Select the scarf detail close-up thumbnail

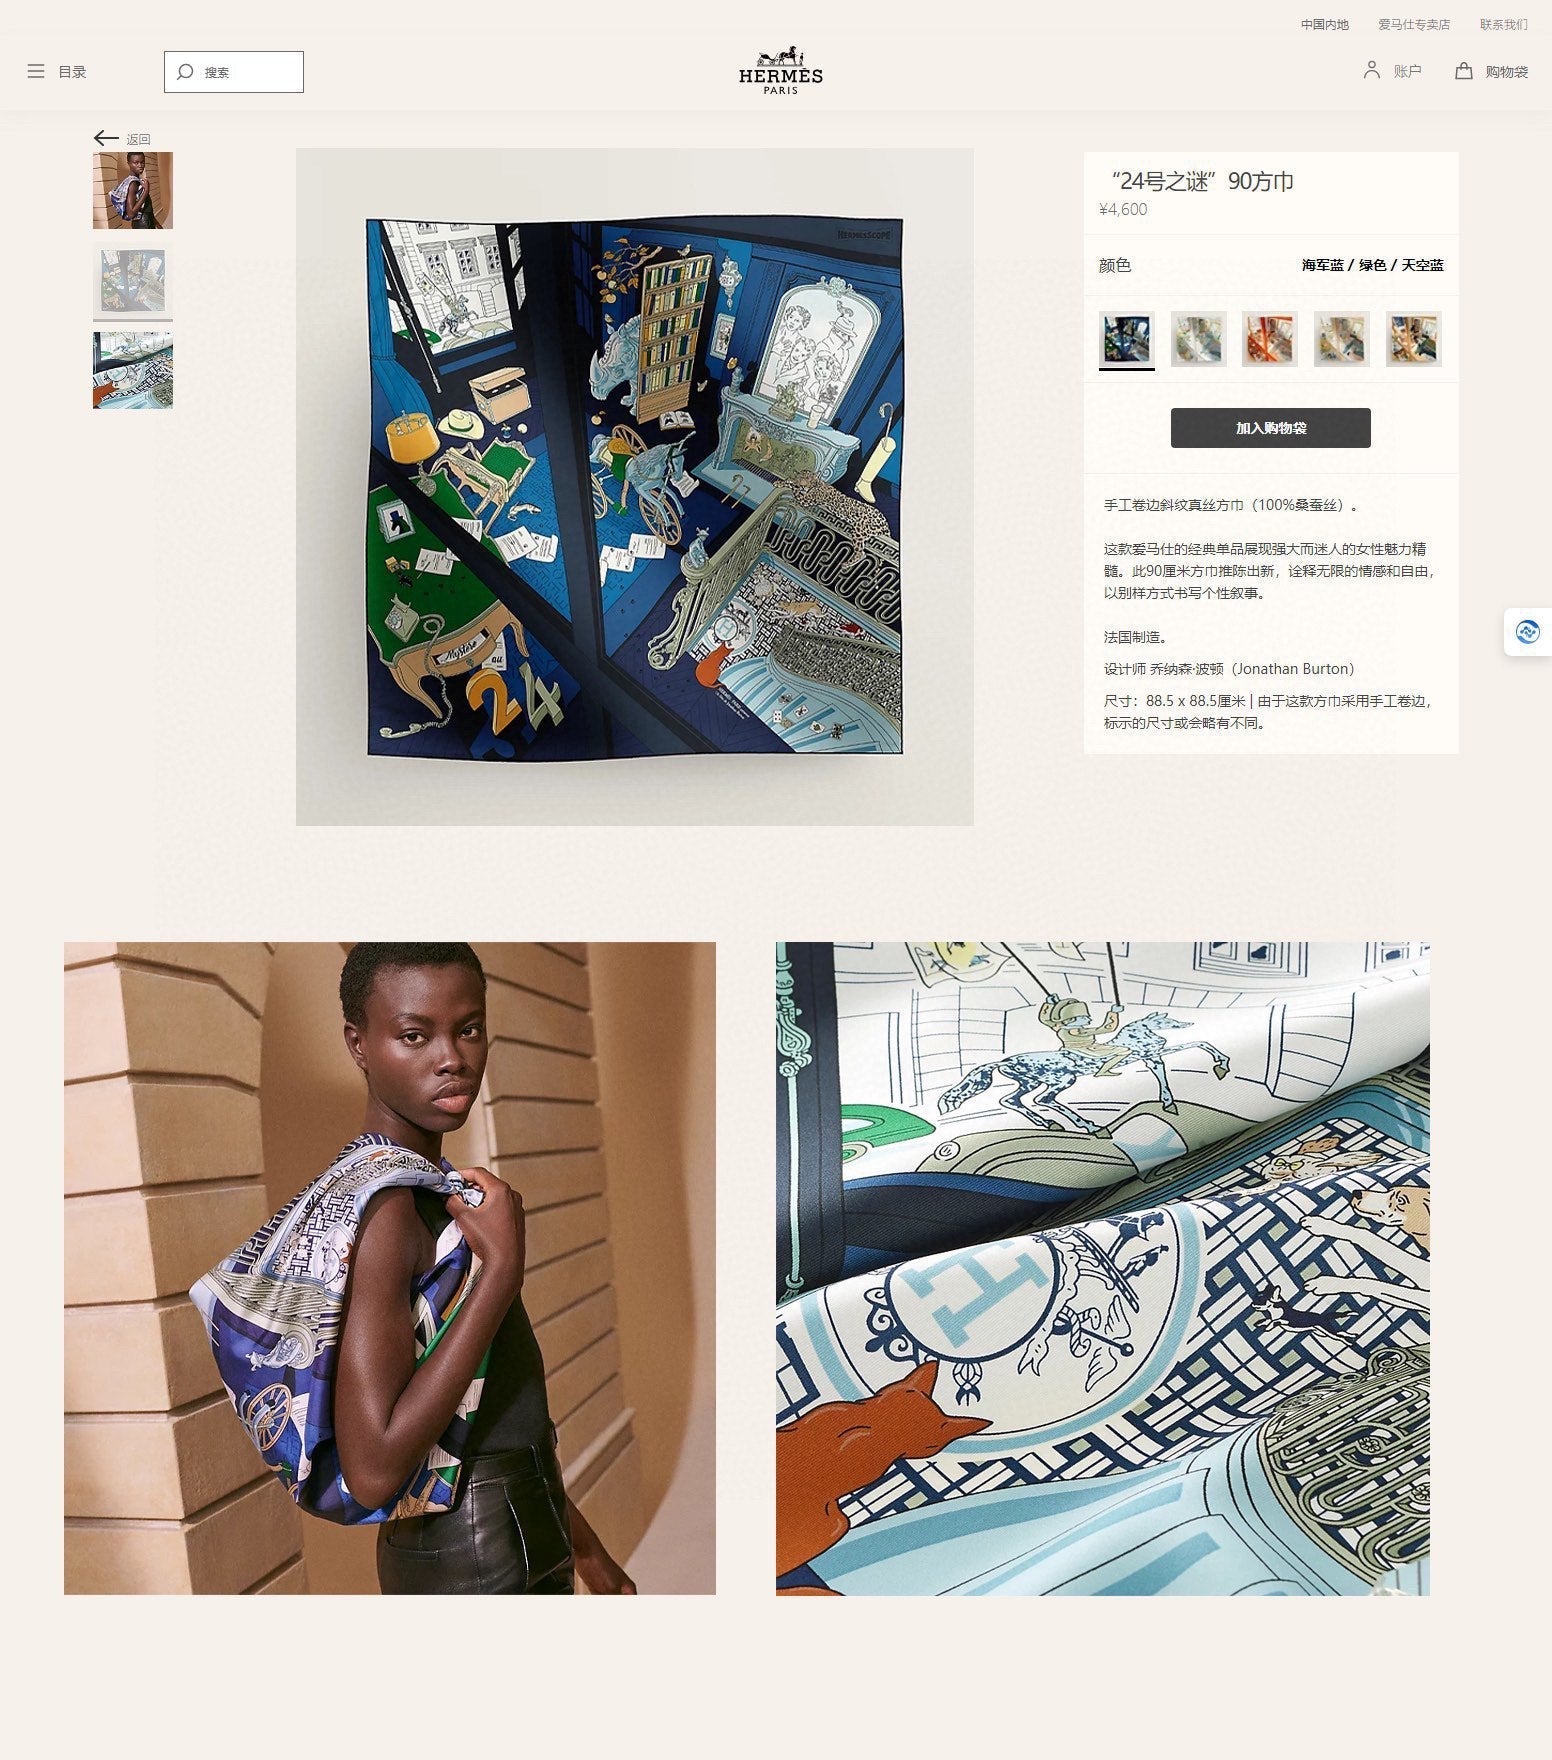133,371
